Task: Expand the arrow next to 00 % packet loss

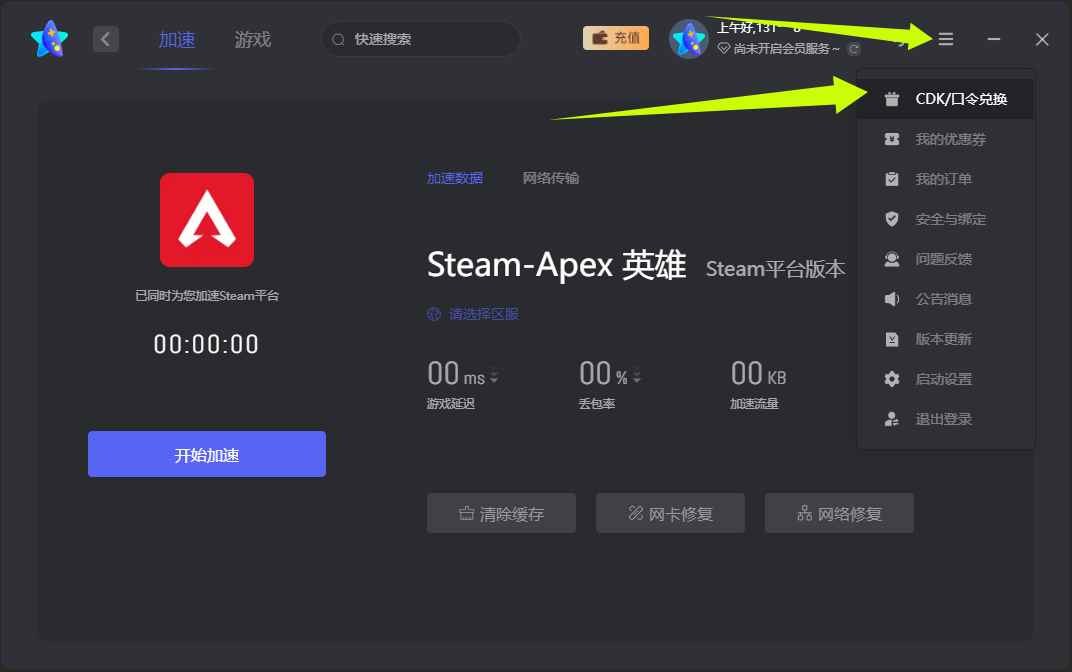Action: pos(637,376)
